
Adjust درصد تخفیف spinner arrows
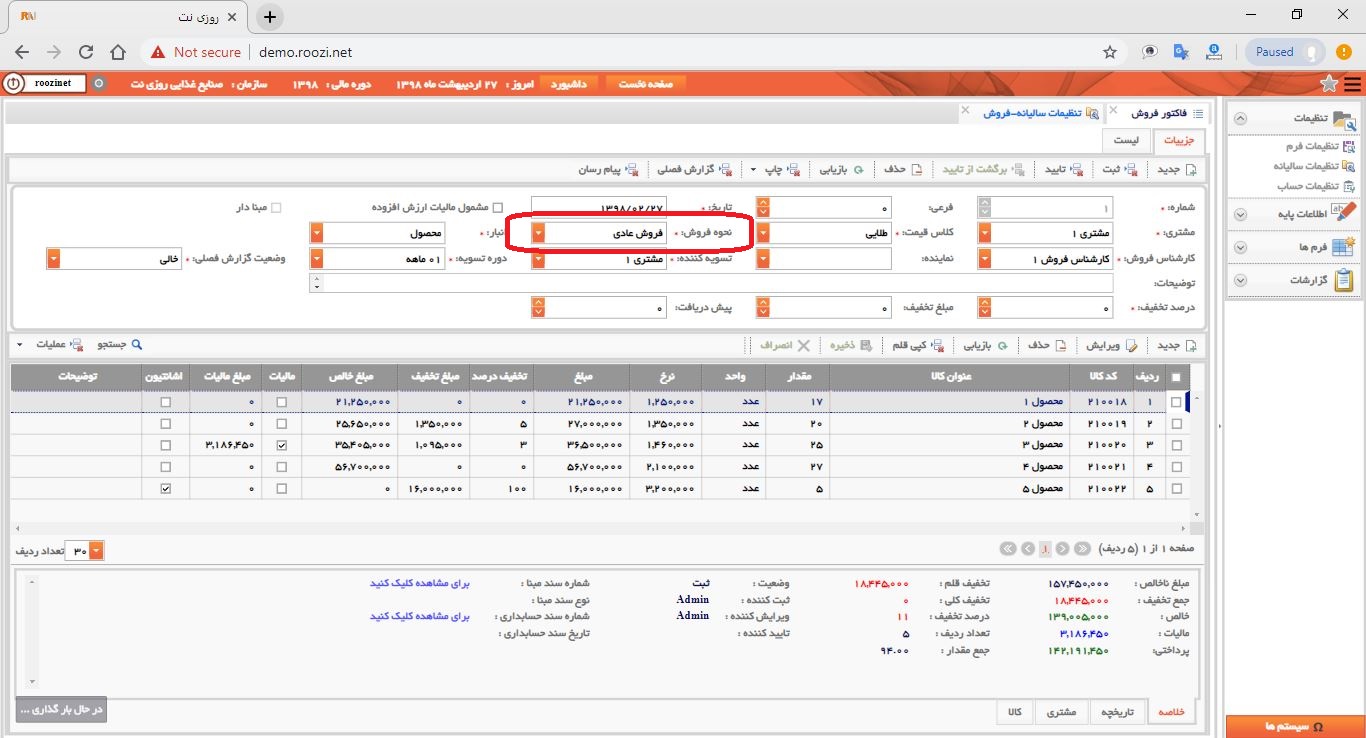985,308
